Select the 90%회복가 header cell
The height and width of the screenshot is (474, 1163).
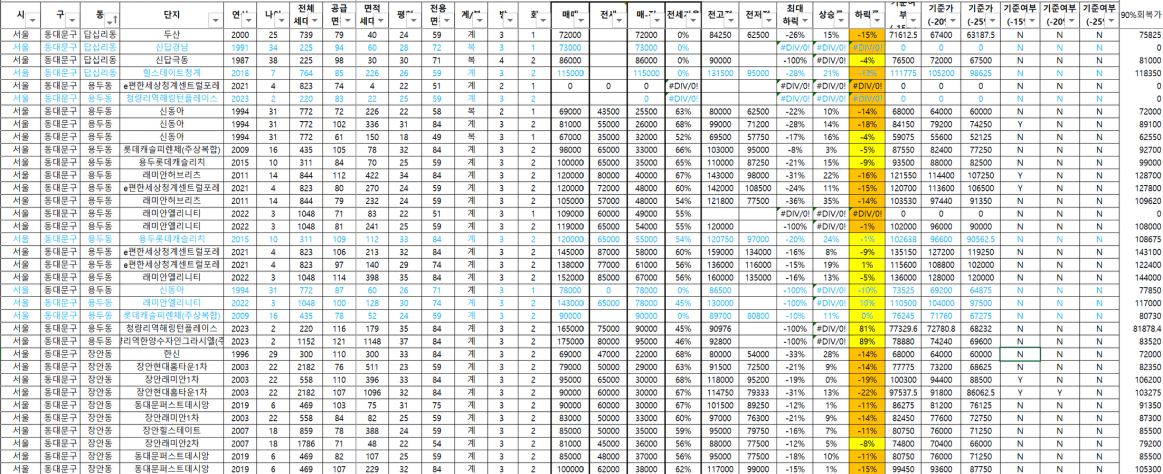(1141, 14)
